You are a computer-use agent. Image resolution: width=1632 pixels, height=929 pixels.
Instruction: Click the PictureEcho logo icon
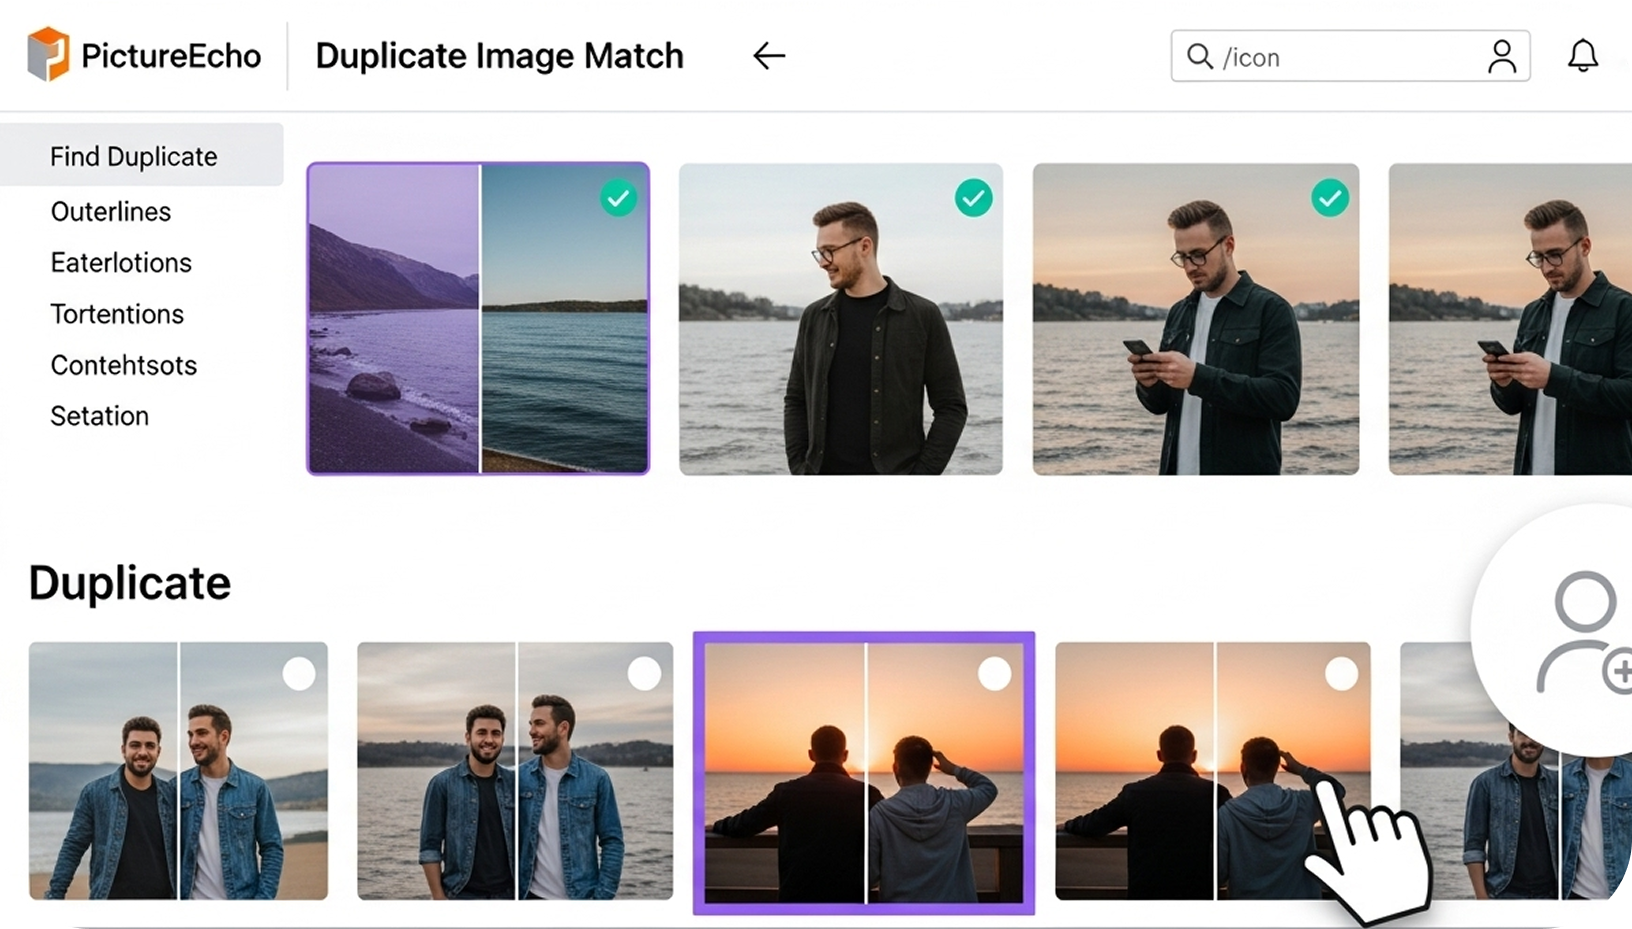point(47,55)
